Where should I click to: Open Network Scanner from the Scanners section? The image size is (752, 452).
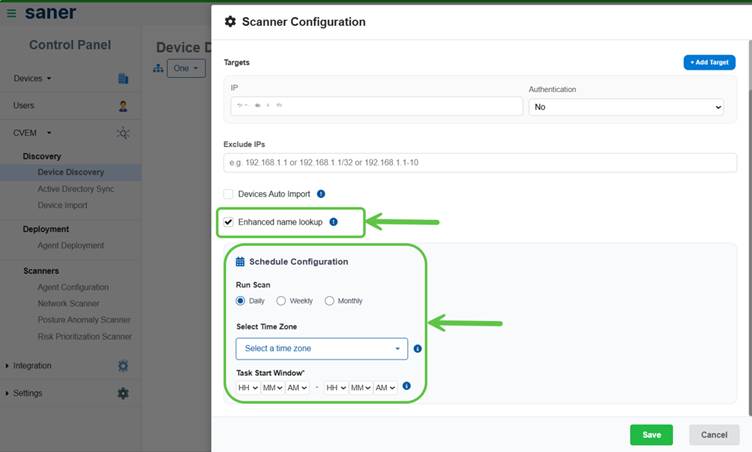tap(68, 303)
